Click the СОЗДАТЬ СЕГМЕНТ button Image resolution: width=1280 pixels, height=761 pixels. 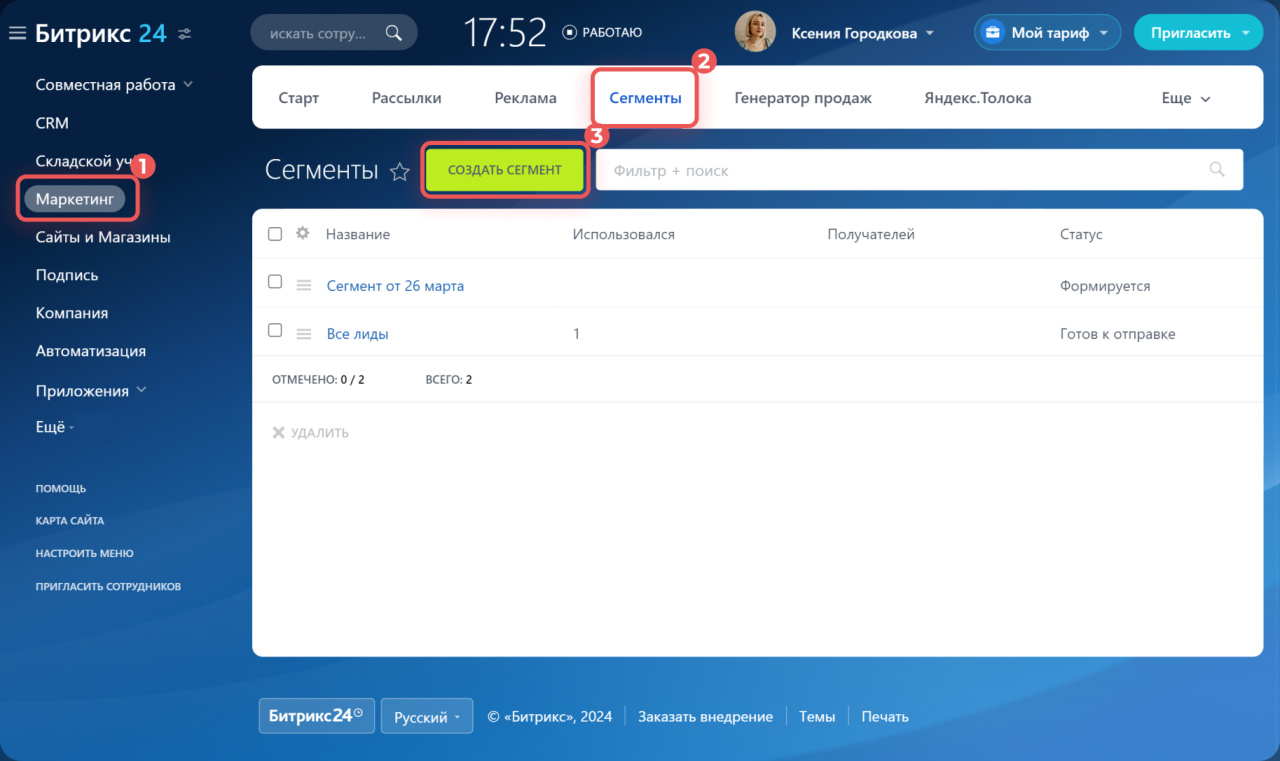504,170
